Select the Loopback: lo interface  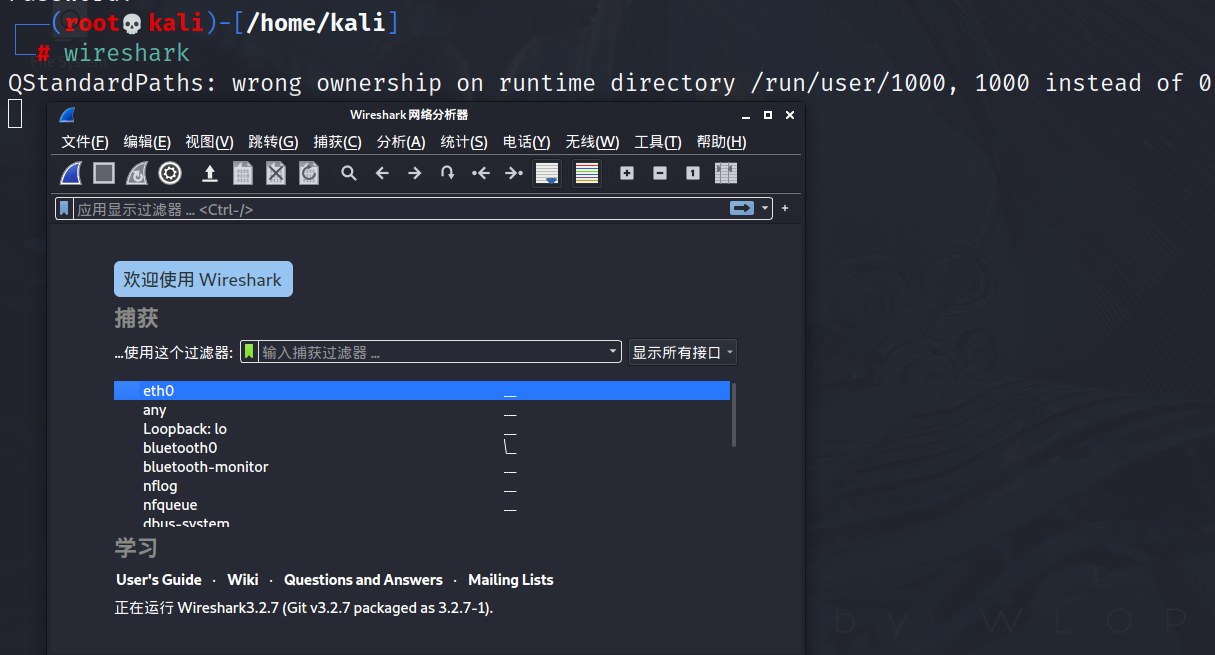(x=422, y=429)
